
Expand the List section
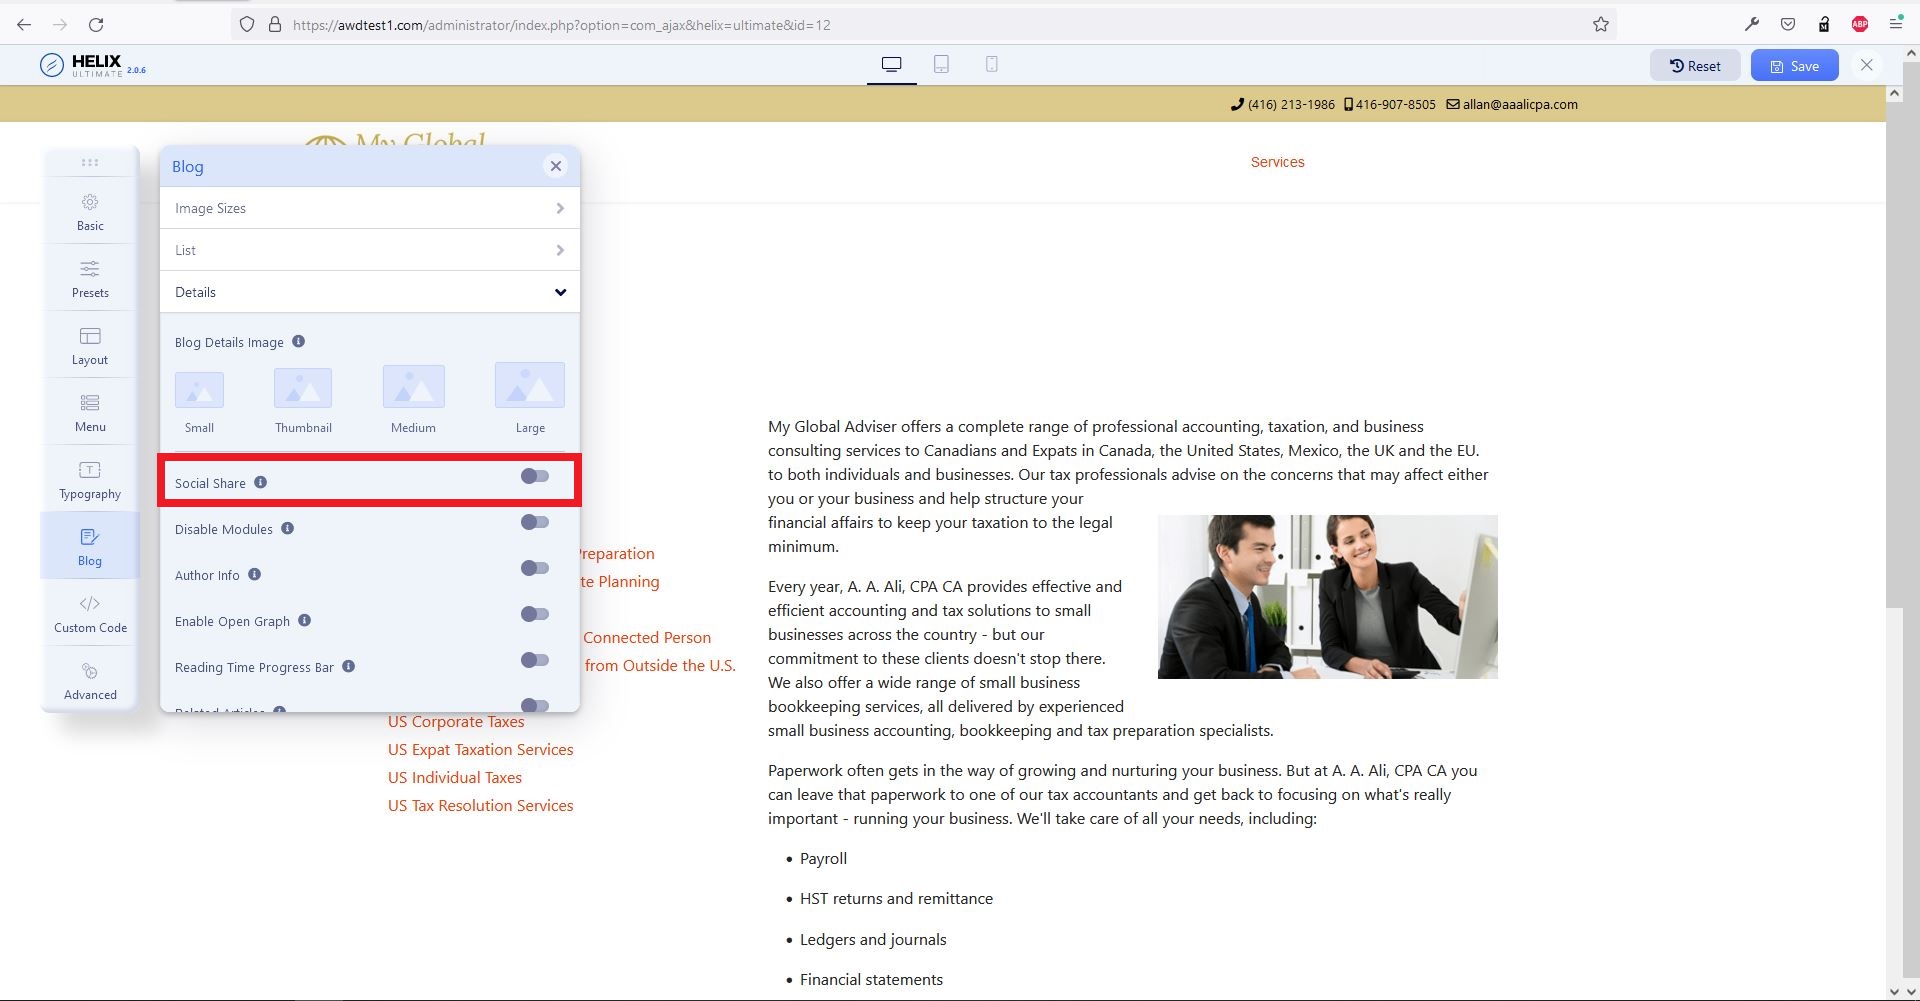pyautogui.click(x=369, y=250)
